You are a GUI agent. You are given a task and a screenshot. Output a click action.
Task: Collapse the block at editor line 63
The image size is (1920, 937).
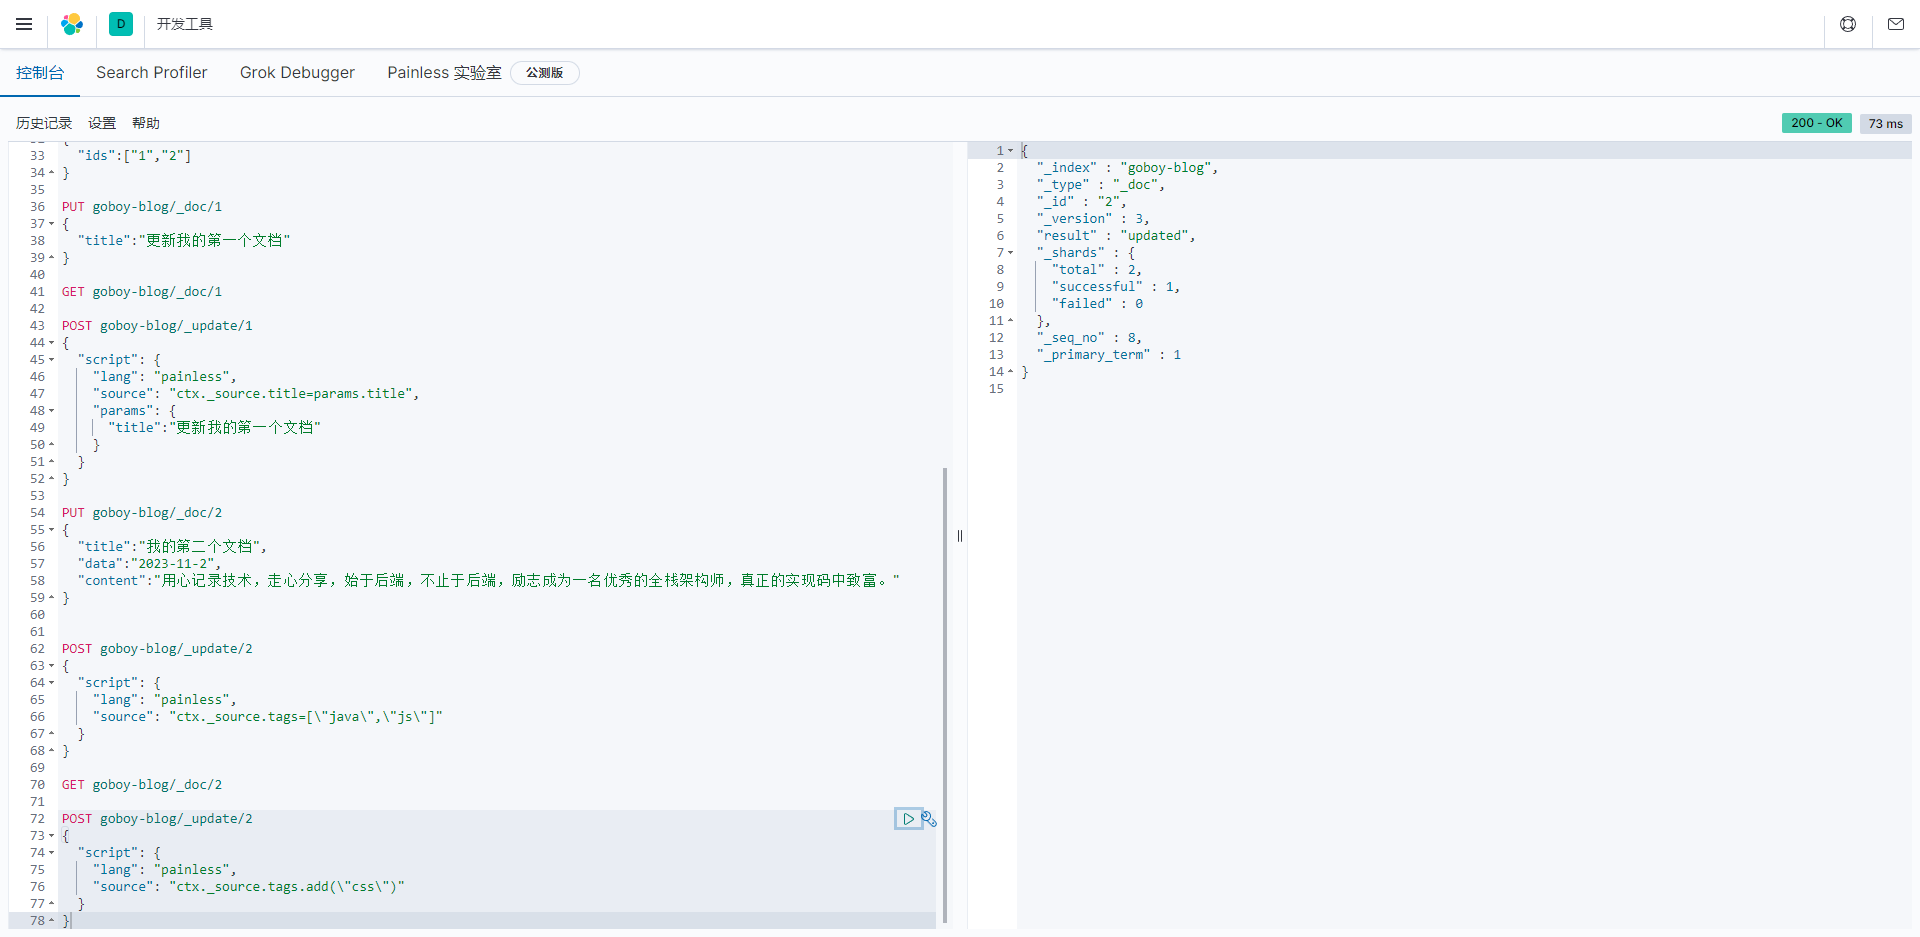click(x=52, y=666)
